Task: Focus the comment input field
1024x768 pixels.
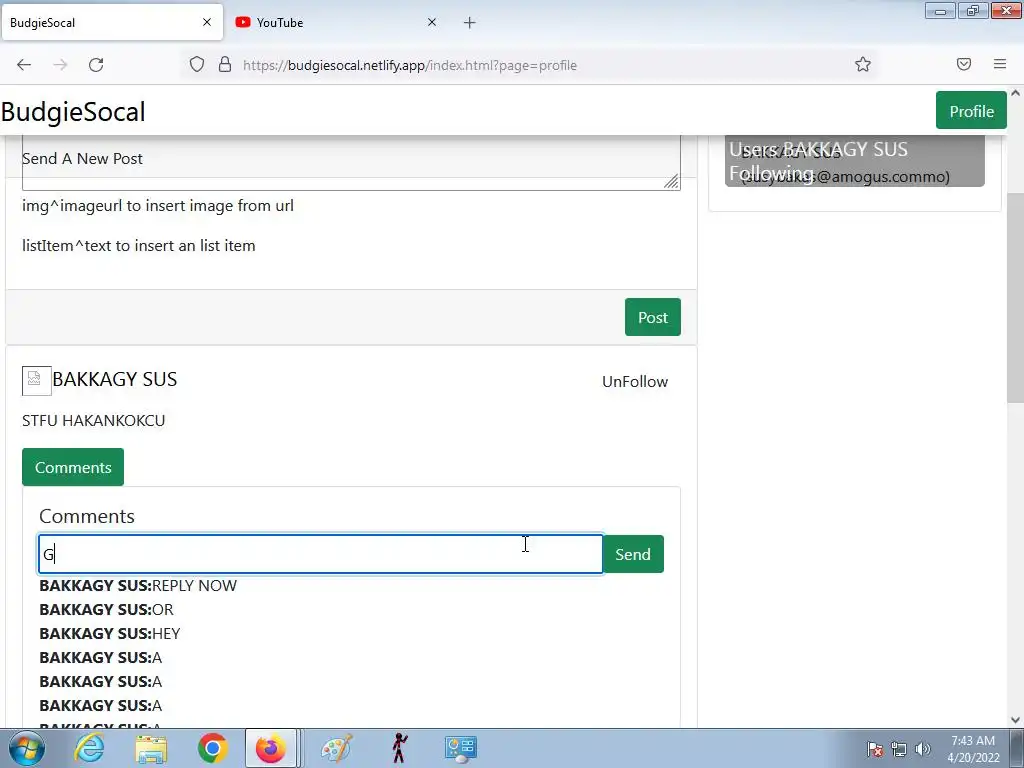Action: (x=321, y=554)
